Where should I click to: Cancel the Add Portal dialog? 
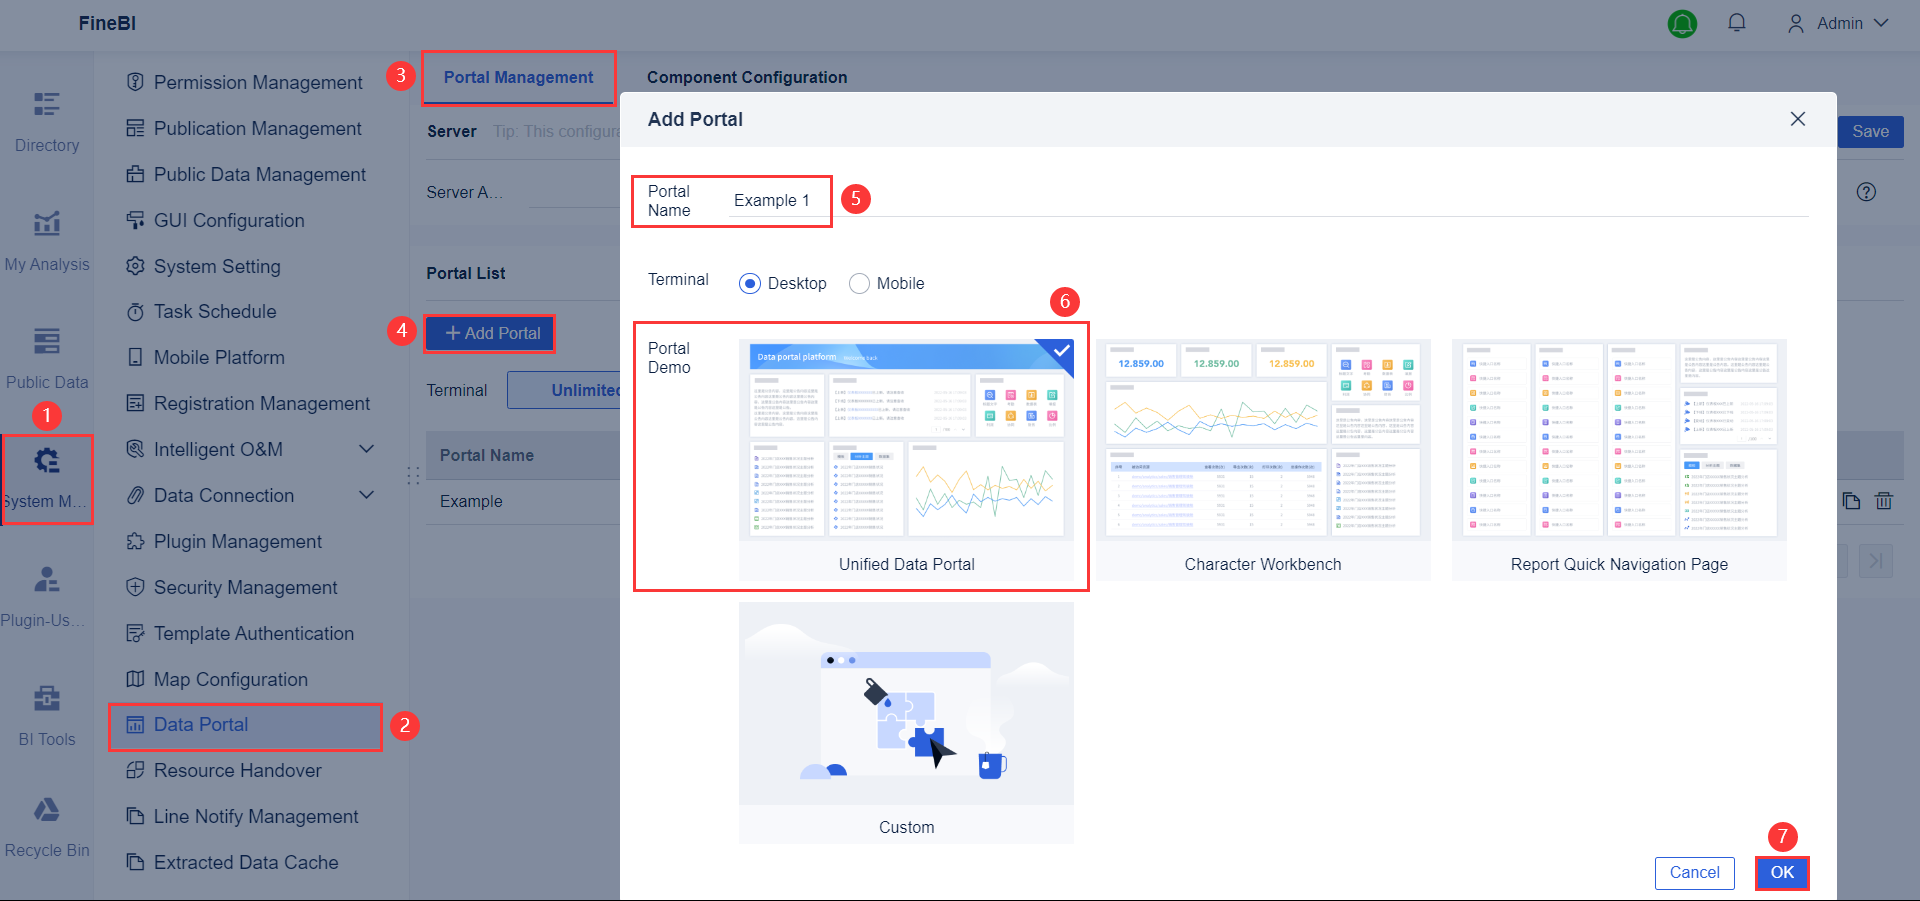[1694, 872]
